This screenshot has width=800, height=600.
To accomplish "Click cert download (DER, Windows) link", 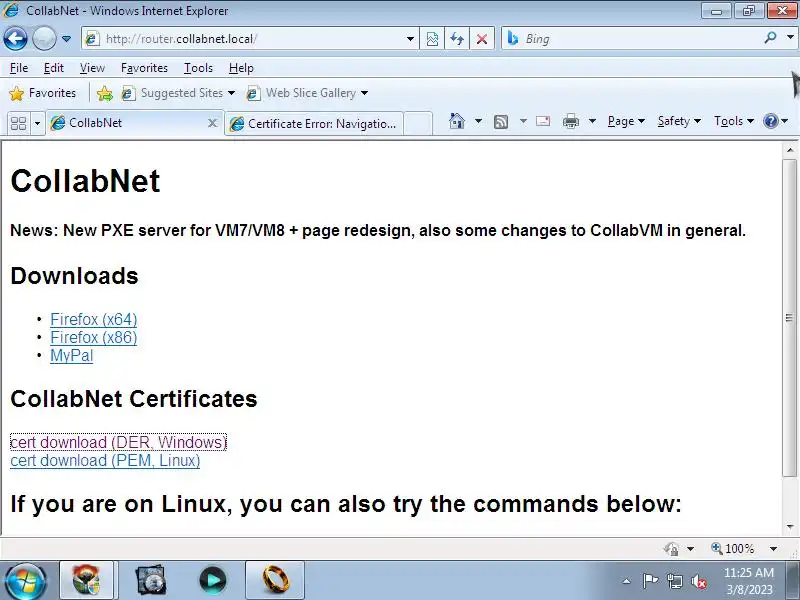I will [118, 442].
